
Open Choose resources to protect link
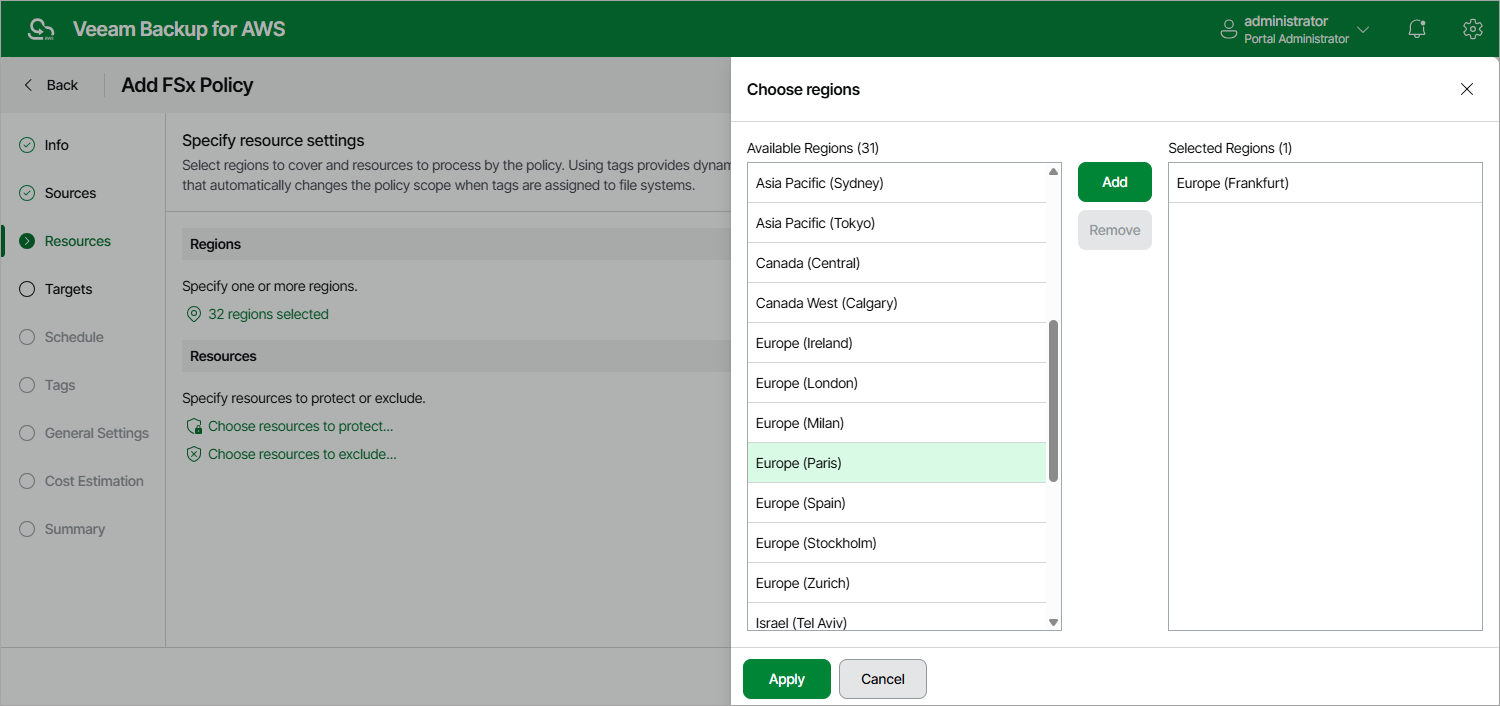(x=300, y=426)
